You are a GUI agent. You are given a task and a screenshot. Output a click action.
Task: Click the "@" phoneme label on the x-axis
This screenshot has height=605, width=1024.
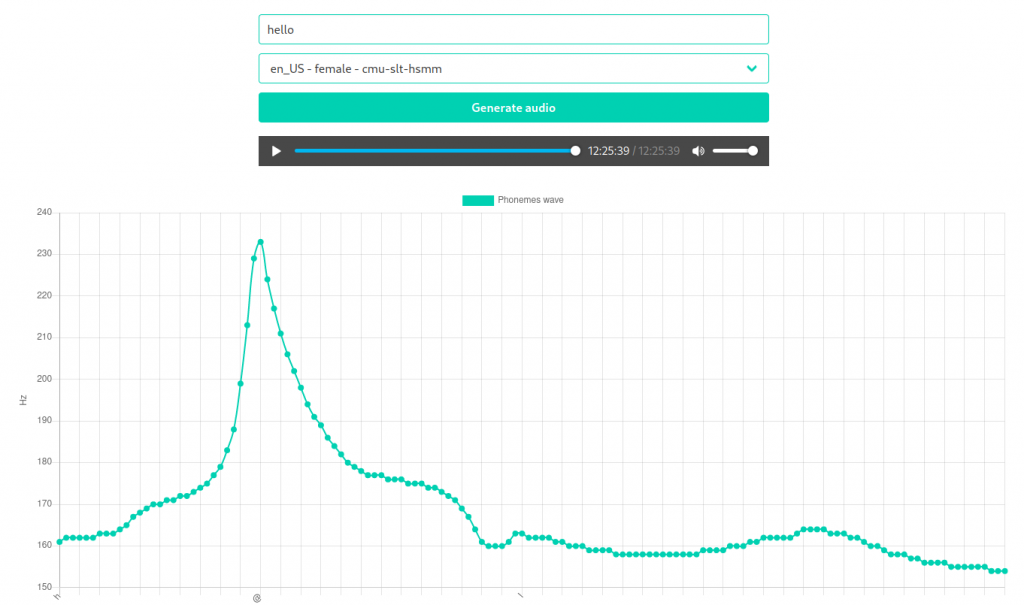coord(257,598)
